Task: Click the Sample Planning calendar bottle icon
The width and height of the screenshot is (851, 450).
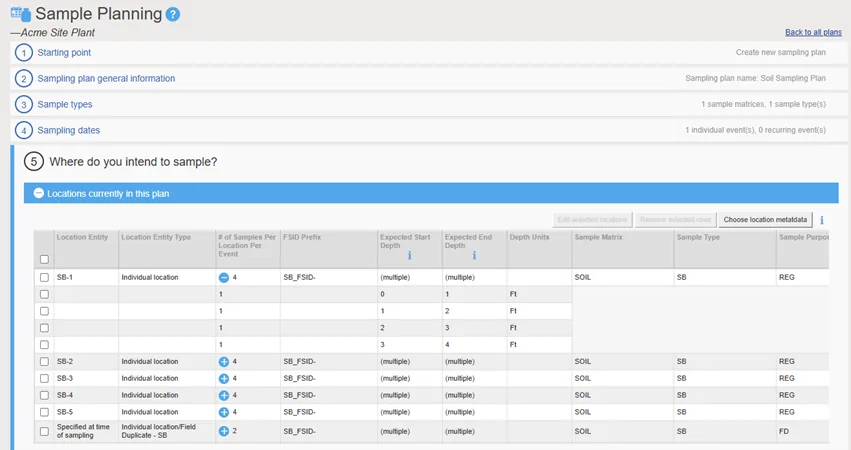Action: pyautogui.click(x=21, y=14)
